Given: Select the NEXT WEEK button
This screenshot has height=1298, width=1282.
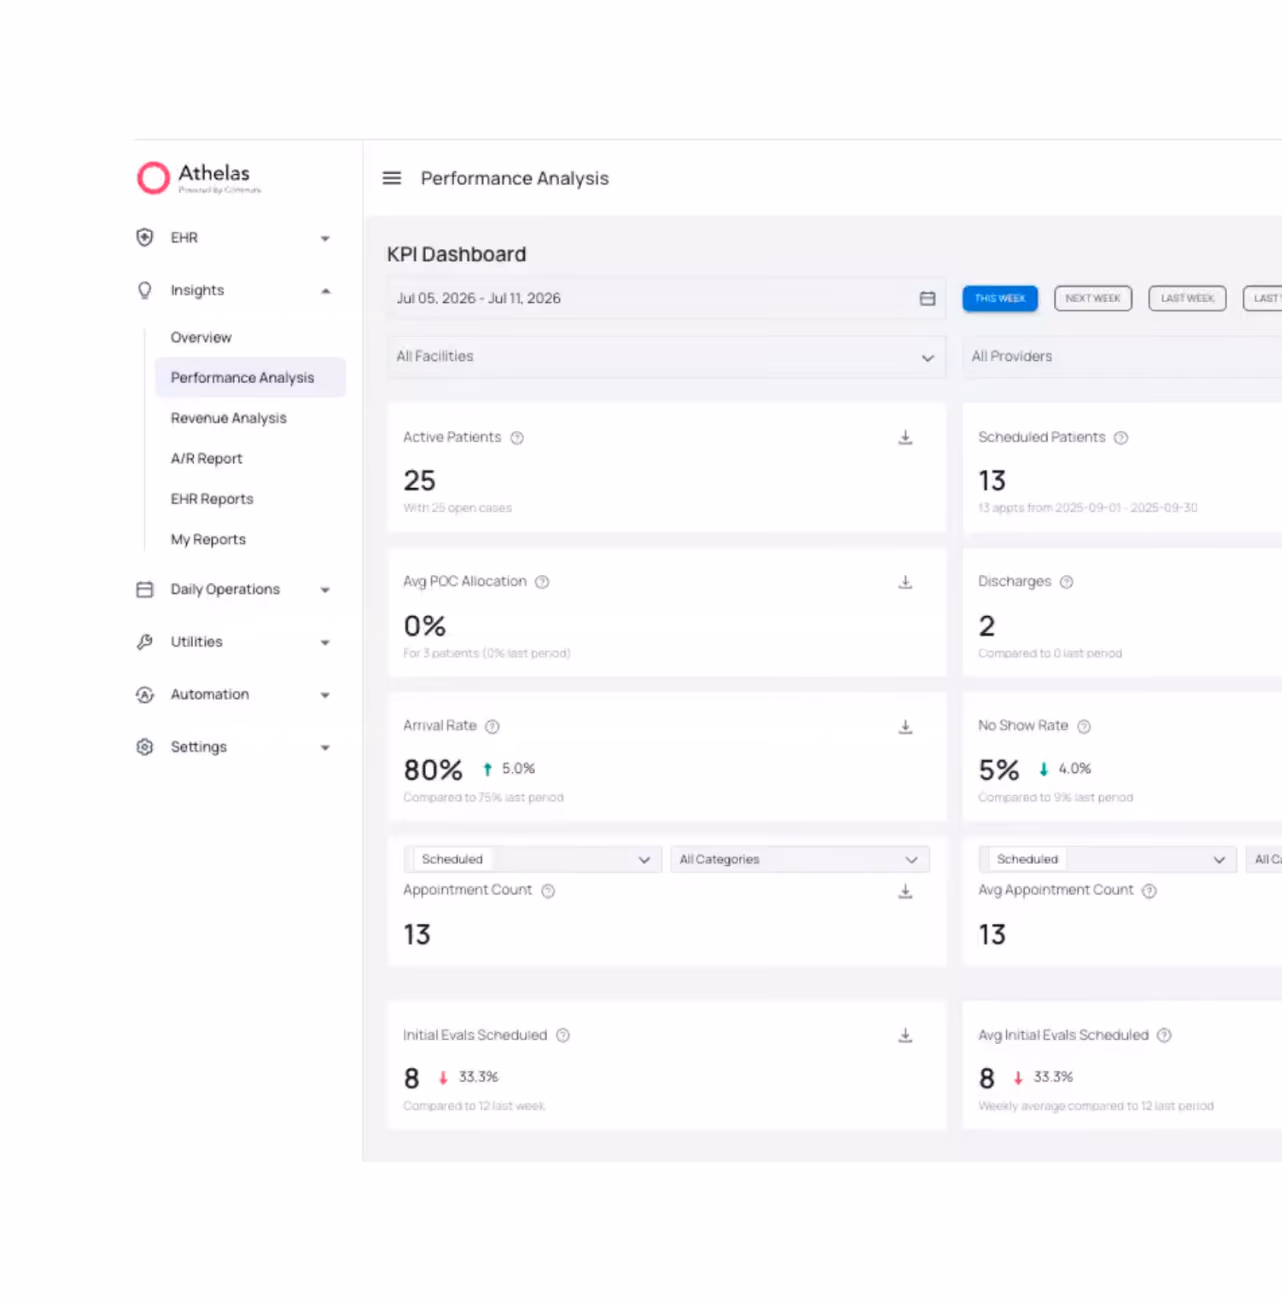Looking at the screenshot, I should [1093, 298].
